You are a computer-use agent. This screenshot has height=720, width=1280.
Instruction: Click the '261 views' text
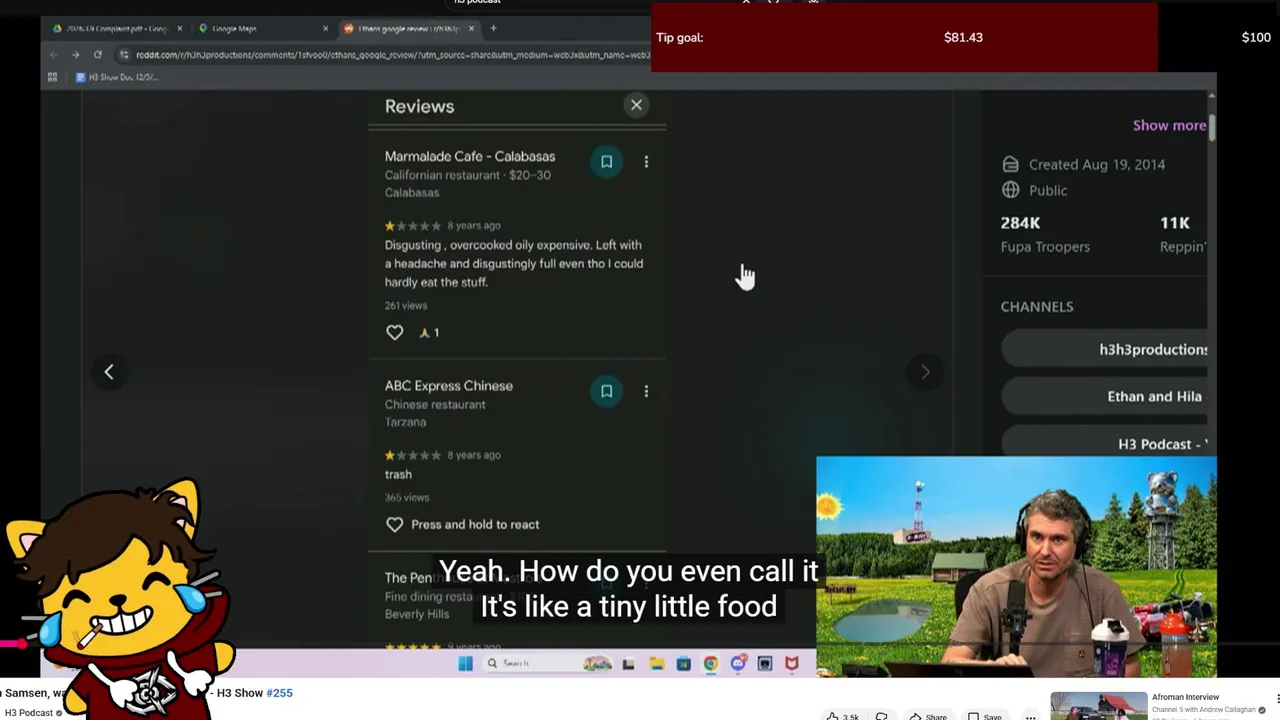(406, 305)
